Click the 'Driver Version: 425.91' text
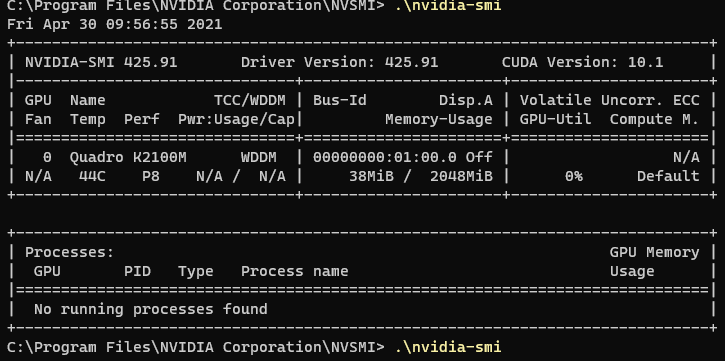725x361 pixels. (x=339, y=62)
